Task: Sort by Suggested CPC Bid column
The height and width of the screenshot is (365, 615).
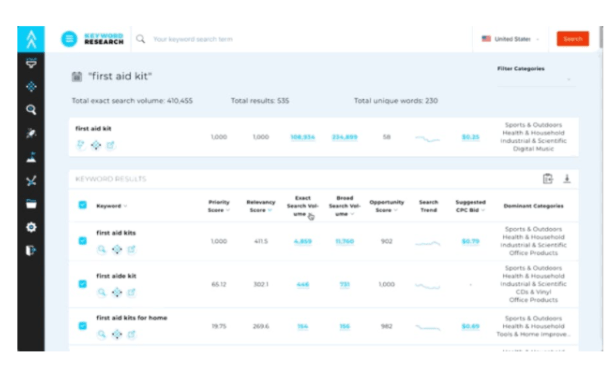Action: pos(470,206)
